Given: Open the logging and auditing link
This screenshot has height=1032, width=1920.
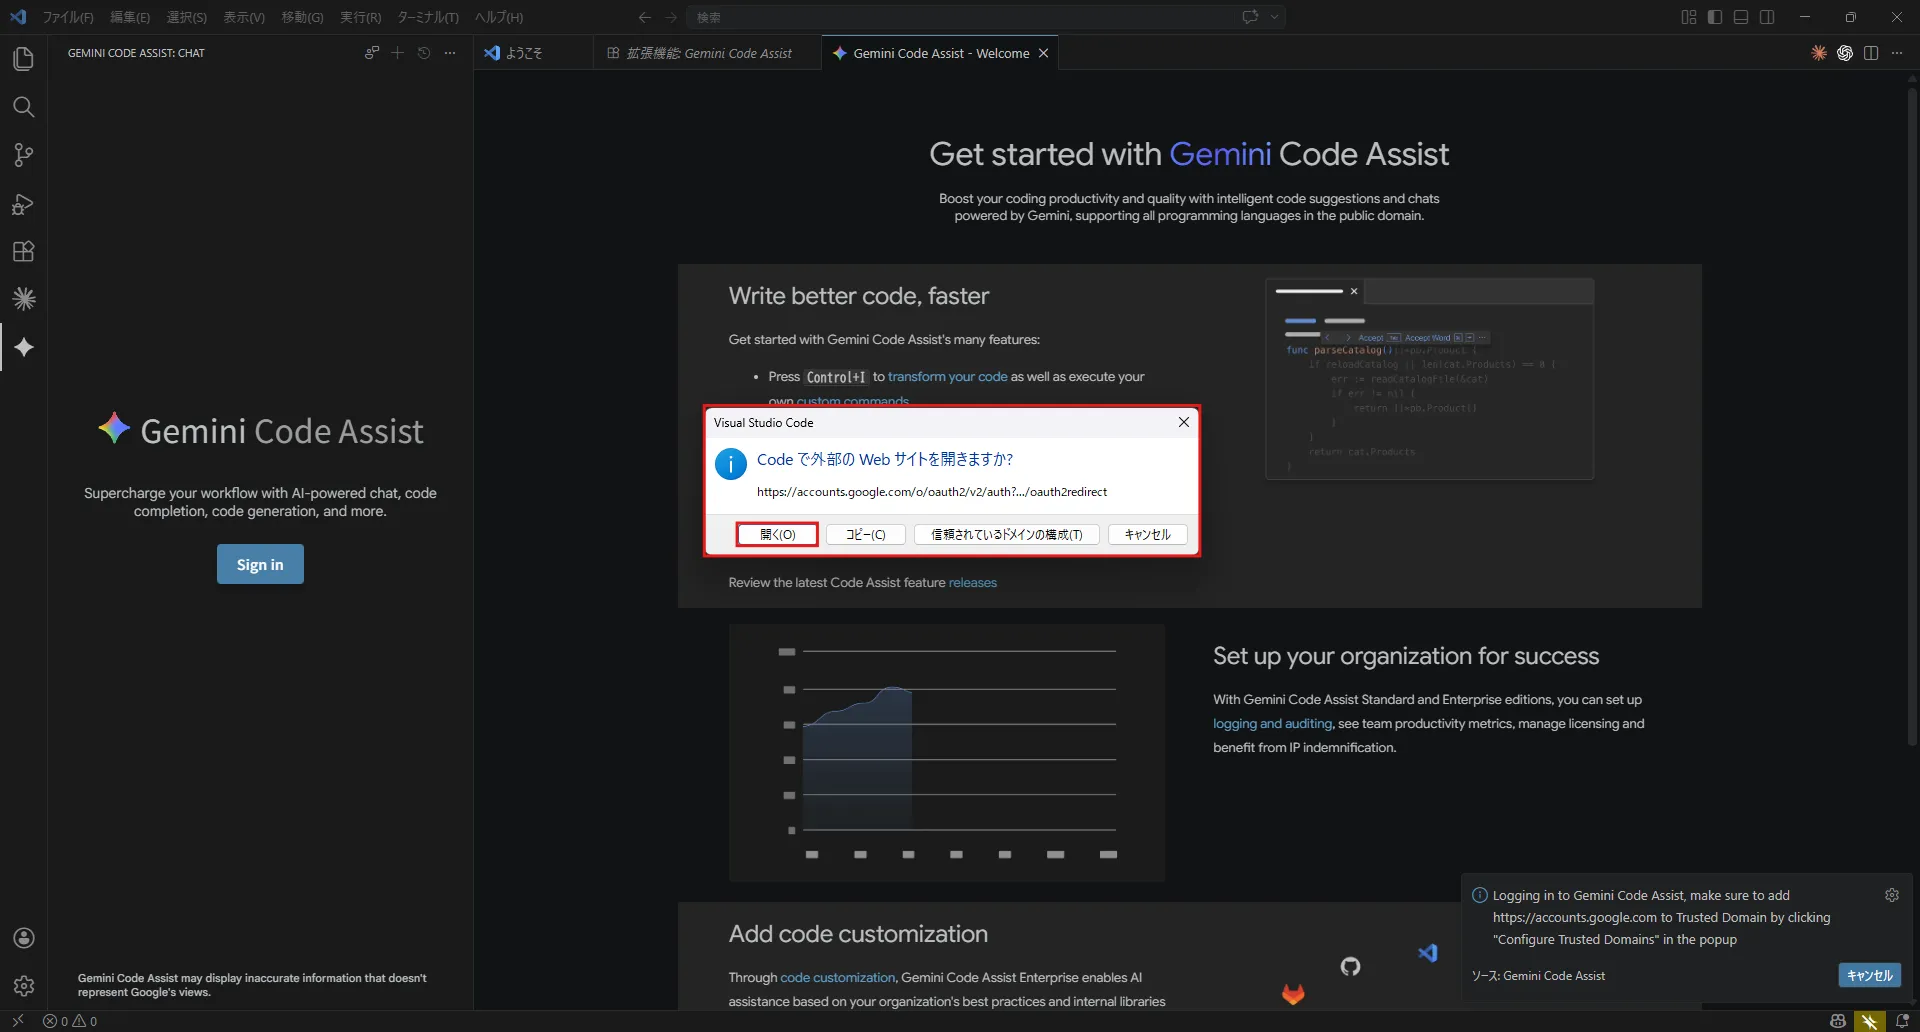Looking at the screenshot, I should click(1272, 723).
